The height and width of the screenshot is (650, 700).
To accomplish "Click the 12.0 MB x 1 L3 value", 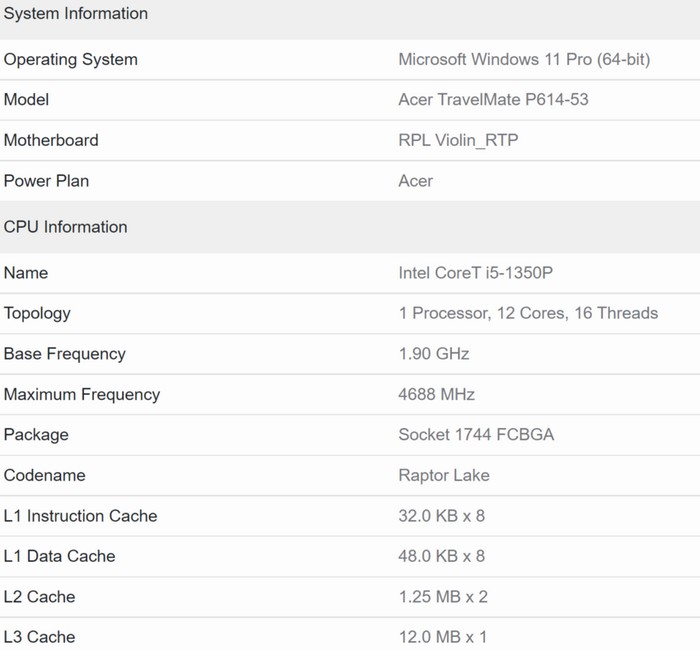I will tap(443, 637).
